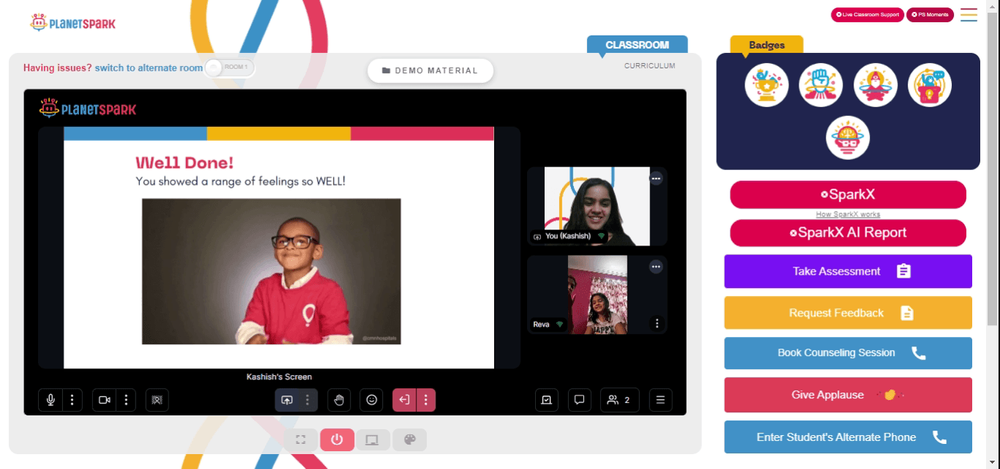Enter fullscreen mode below the video
1000x469 pixels.
point(301,440)
